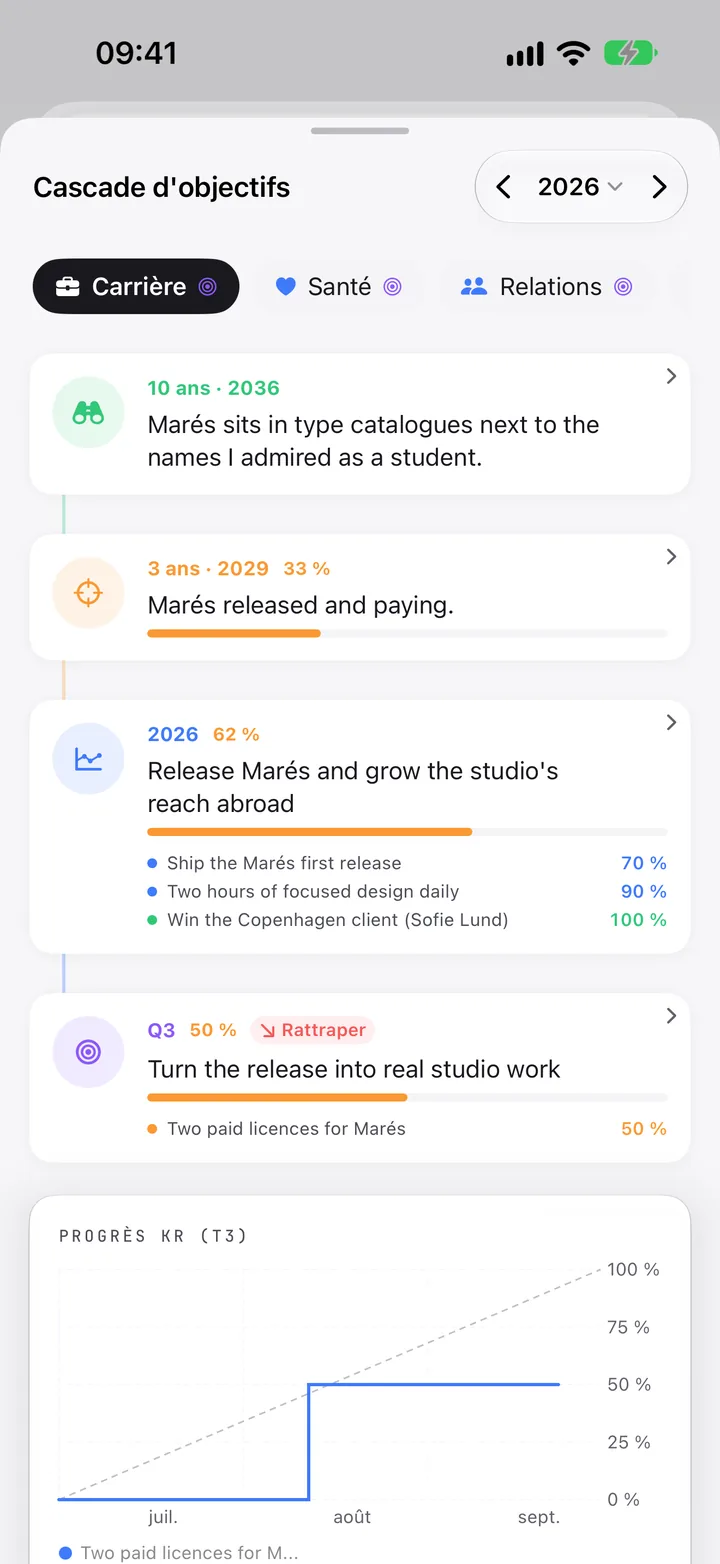The width and height of the screenshot is (720, 1564).
Task: Tap the people icon in Relations
Action: (473, 287)
